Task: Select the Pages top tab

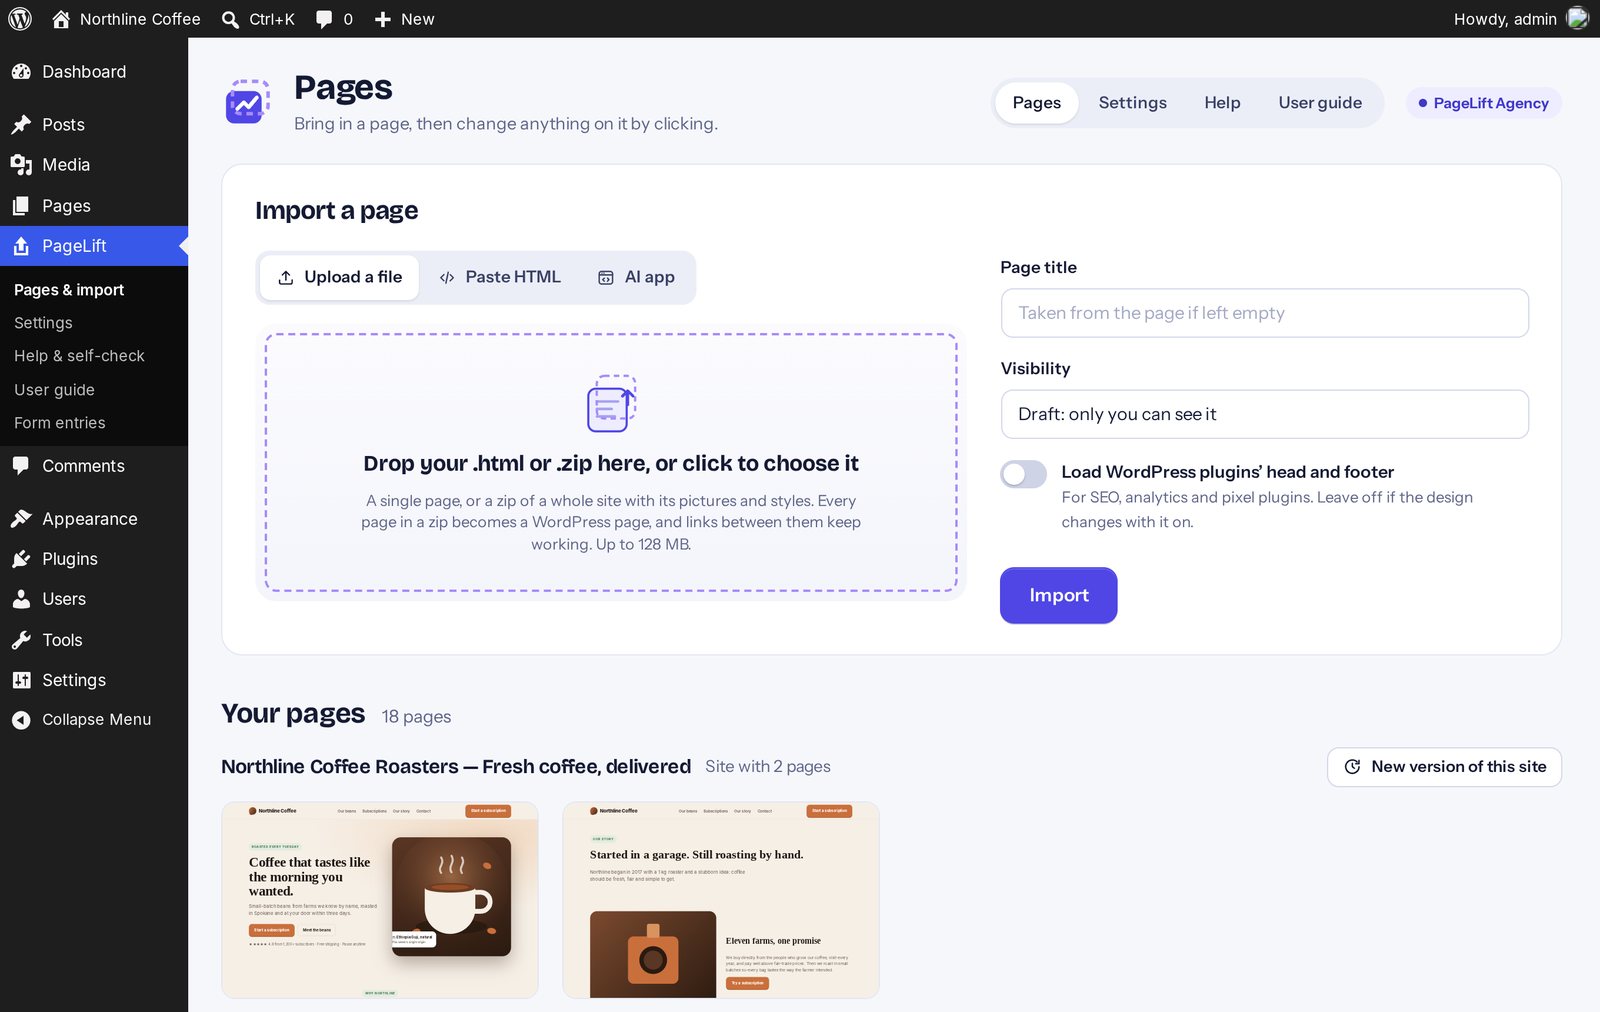Action: [x=1037, y=103]
